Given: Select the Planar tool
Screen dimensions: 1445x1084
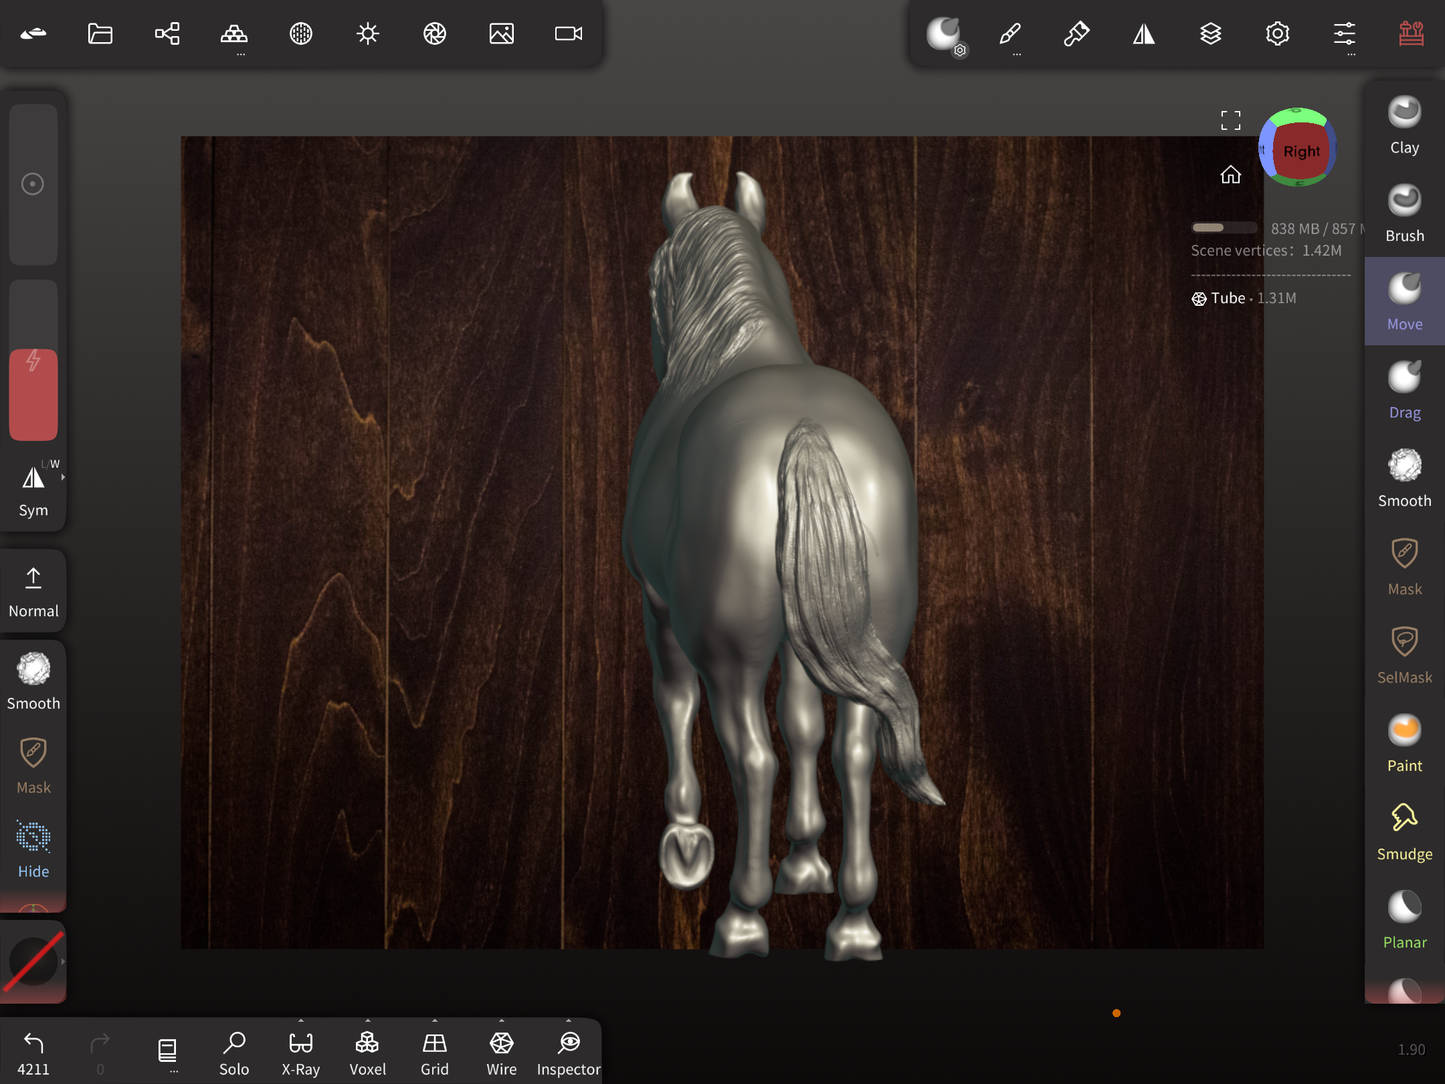Looking at the screenshot, I should click(1404, 920).
